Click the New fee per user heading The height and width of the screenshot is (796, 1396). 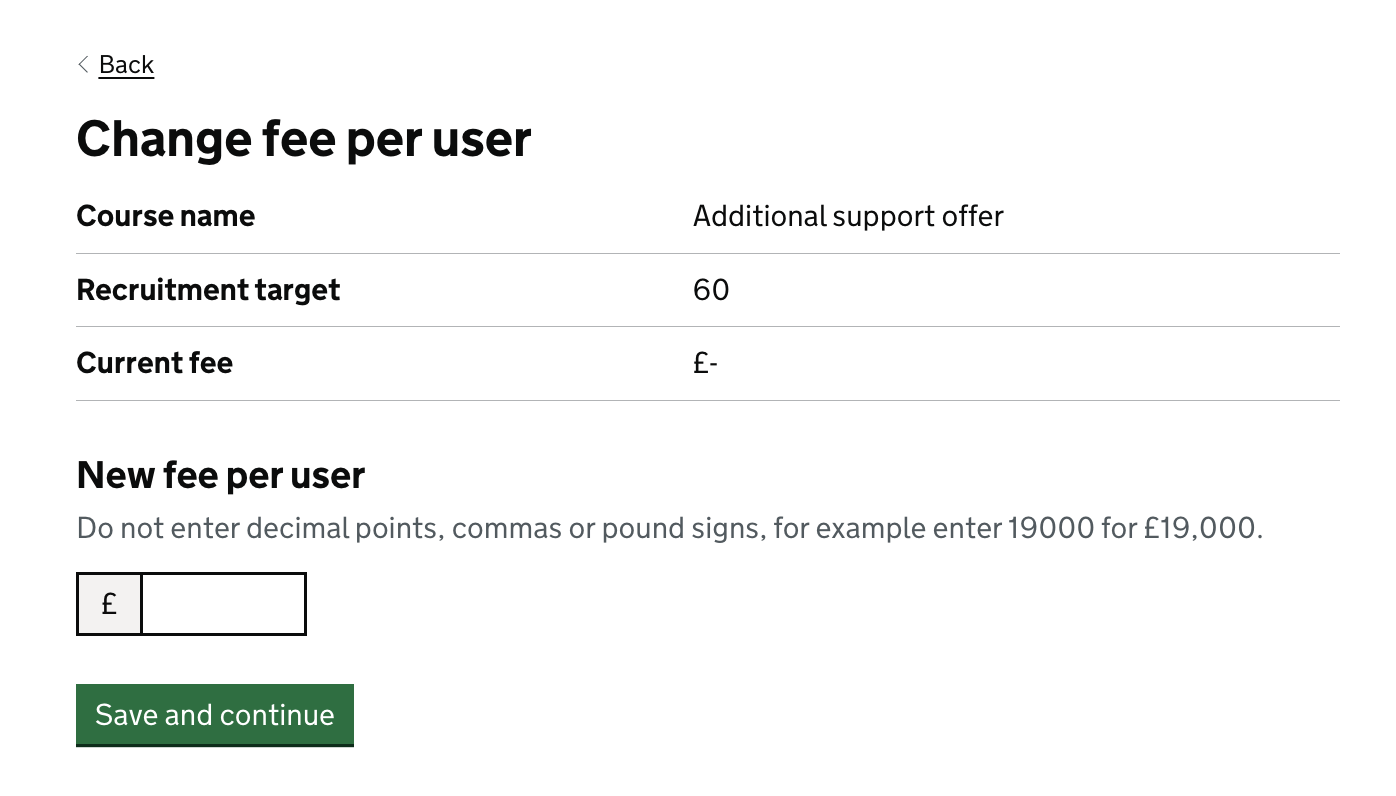click(220, 475)
